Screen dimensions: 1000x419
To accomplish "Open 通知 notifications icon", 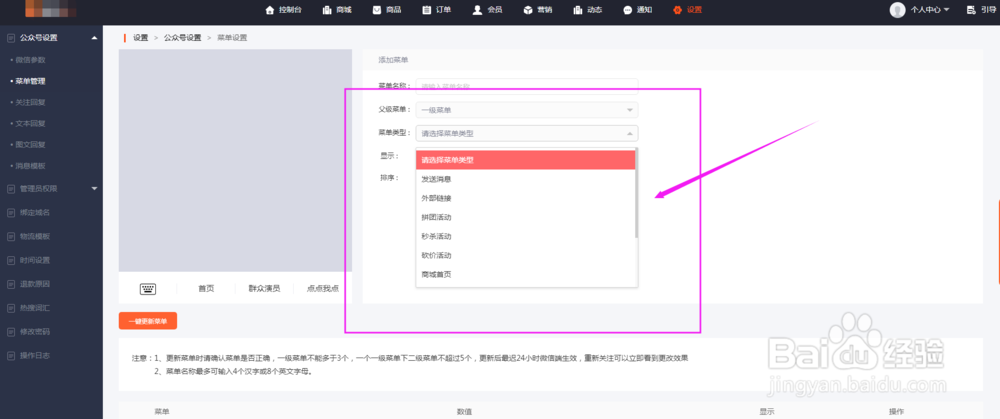I will pos(628,10).
